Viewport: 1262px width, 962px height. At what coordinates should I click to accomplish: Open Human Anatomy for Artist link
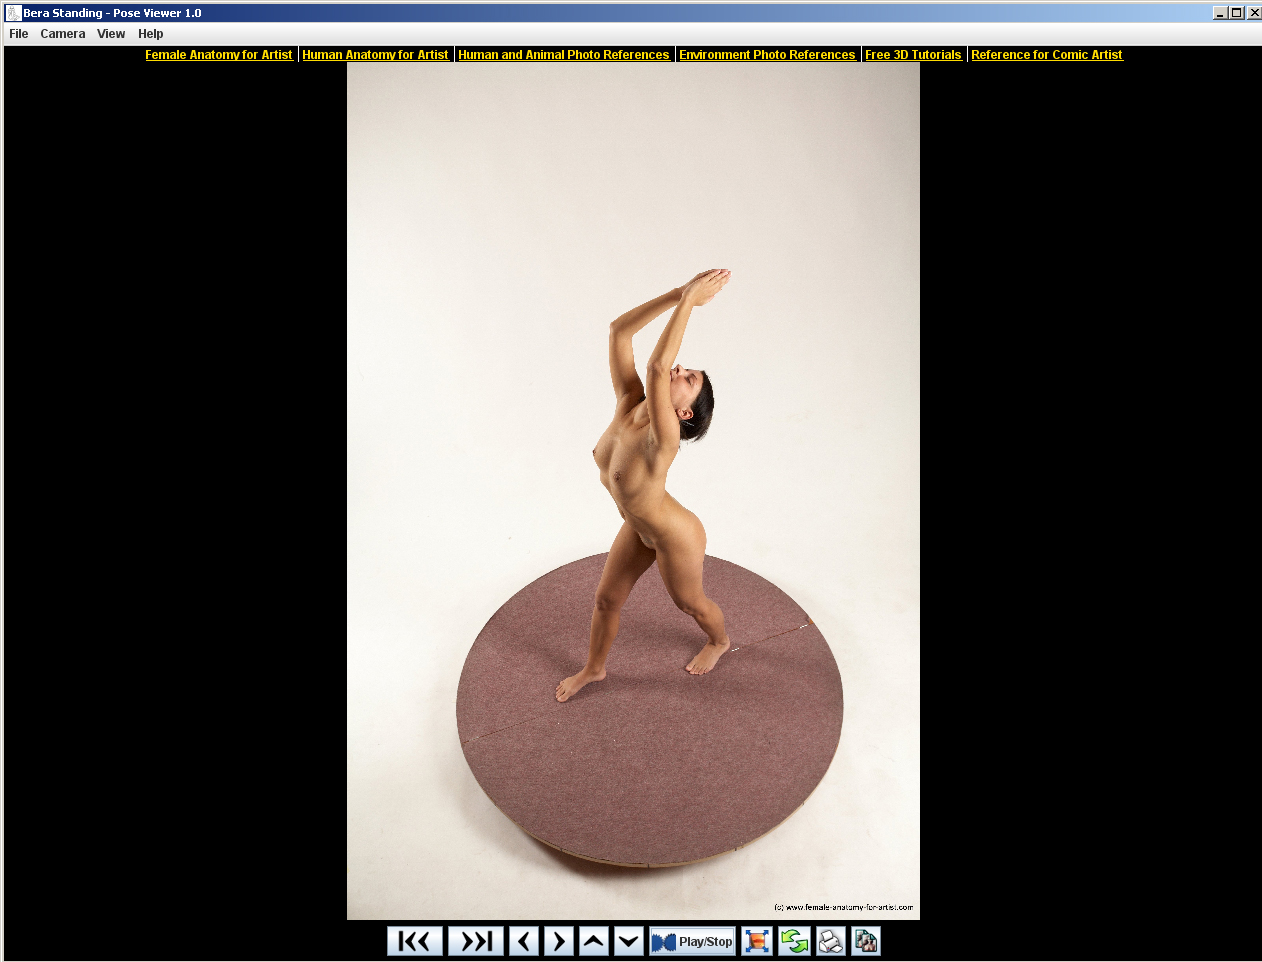click(x=375, y=55)
